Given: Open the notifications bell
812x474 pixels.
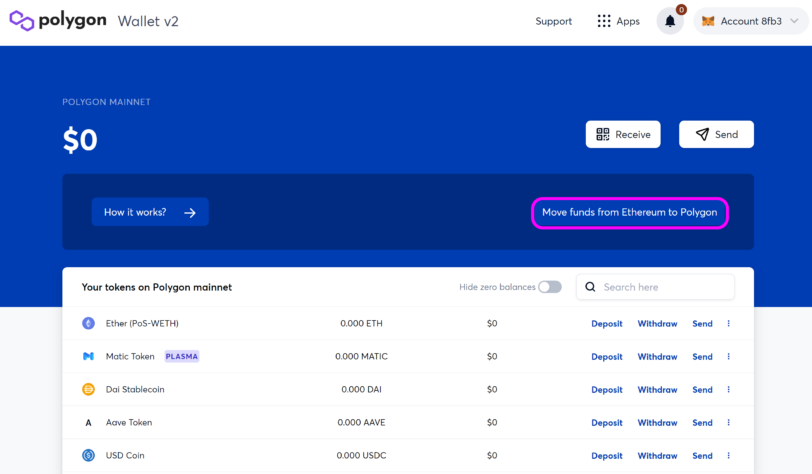Looking at the screenshot, I should pos(670,21).
